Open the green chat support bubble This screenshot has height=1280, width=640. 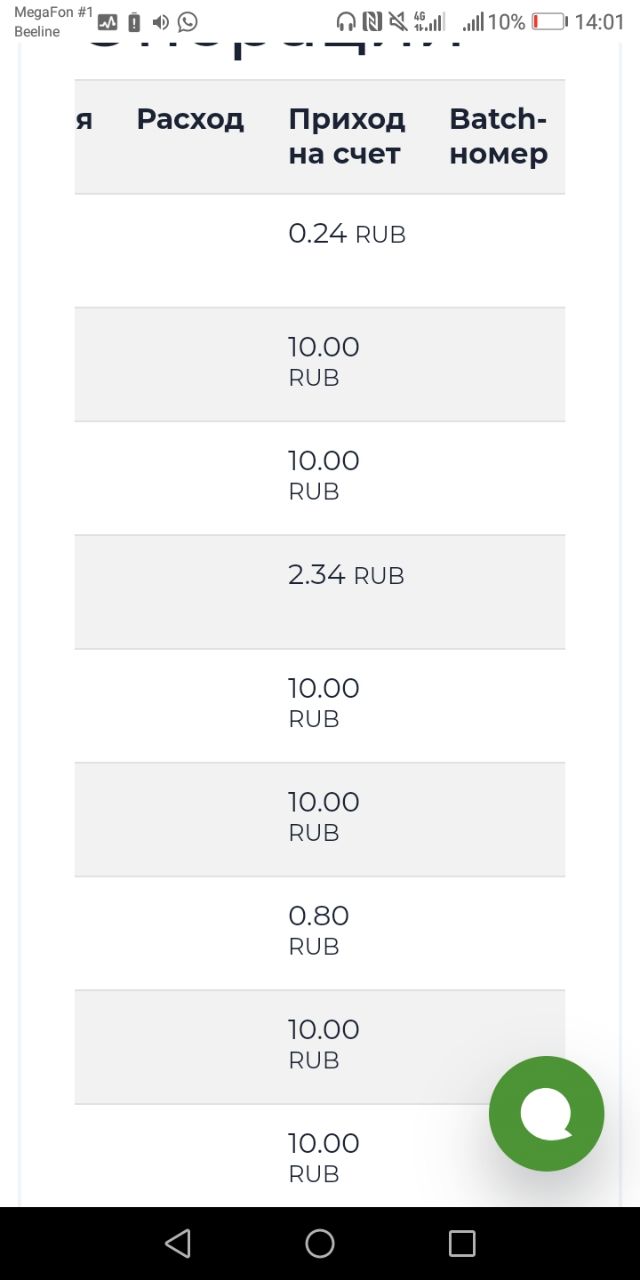pyautogui.click(x=546, y=1113)
